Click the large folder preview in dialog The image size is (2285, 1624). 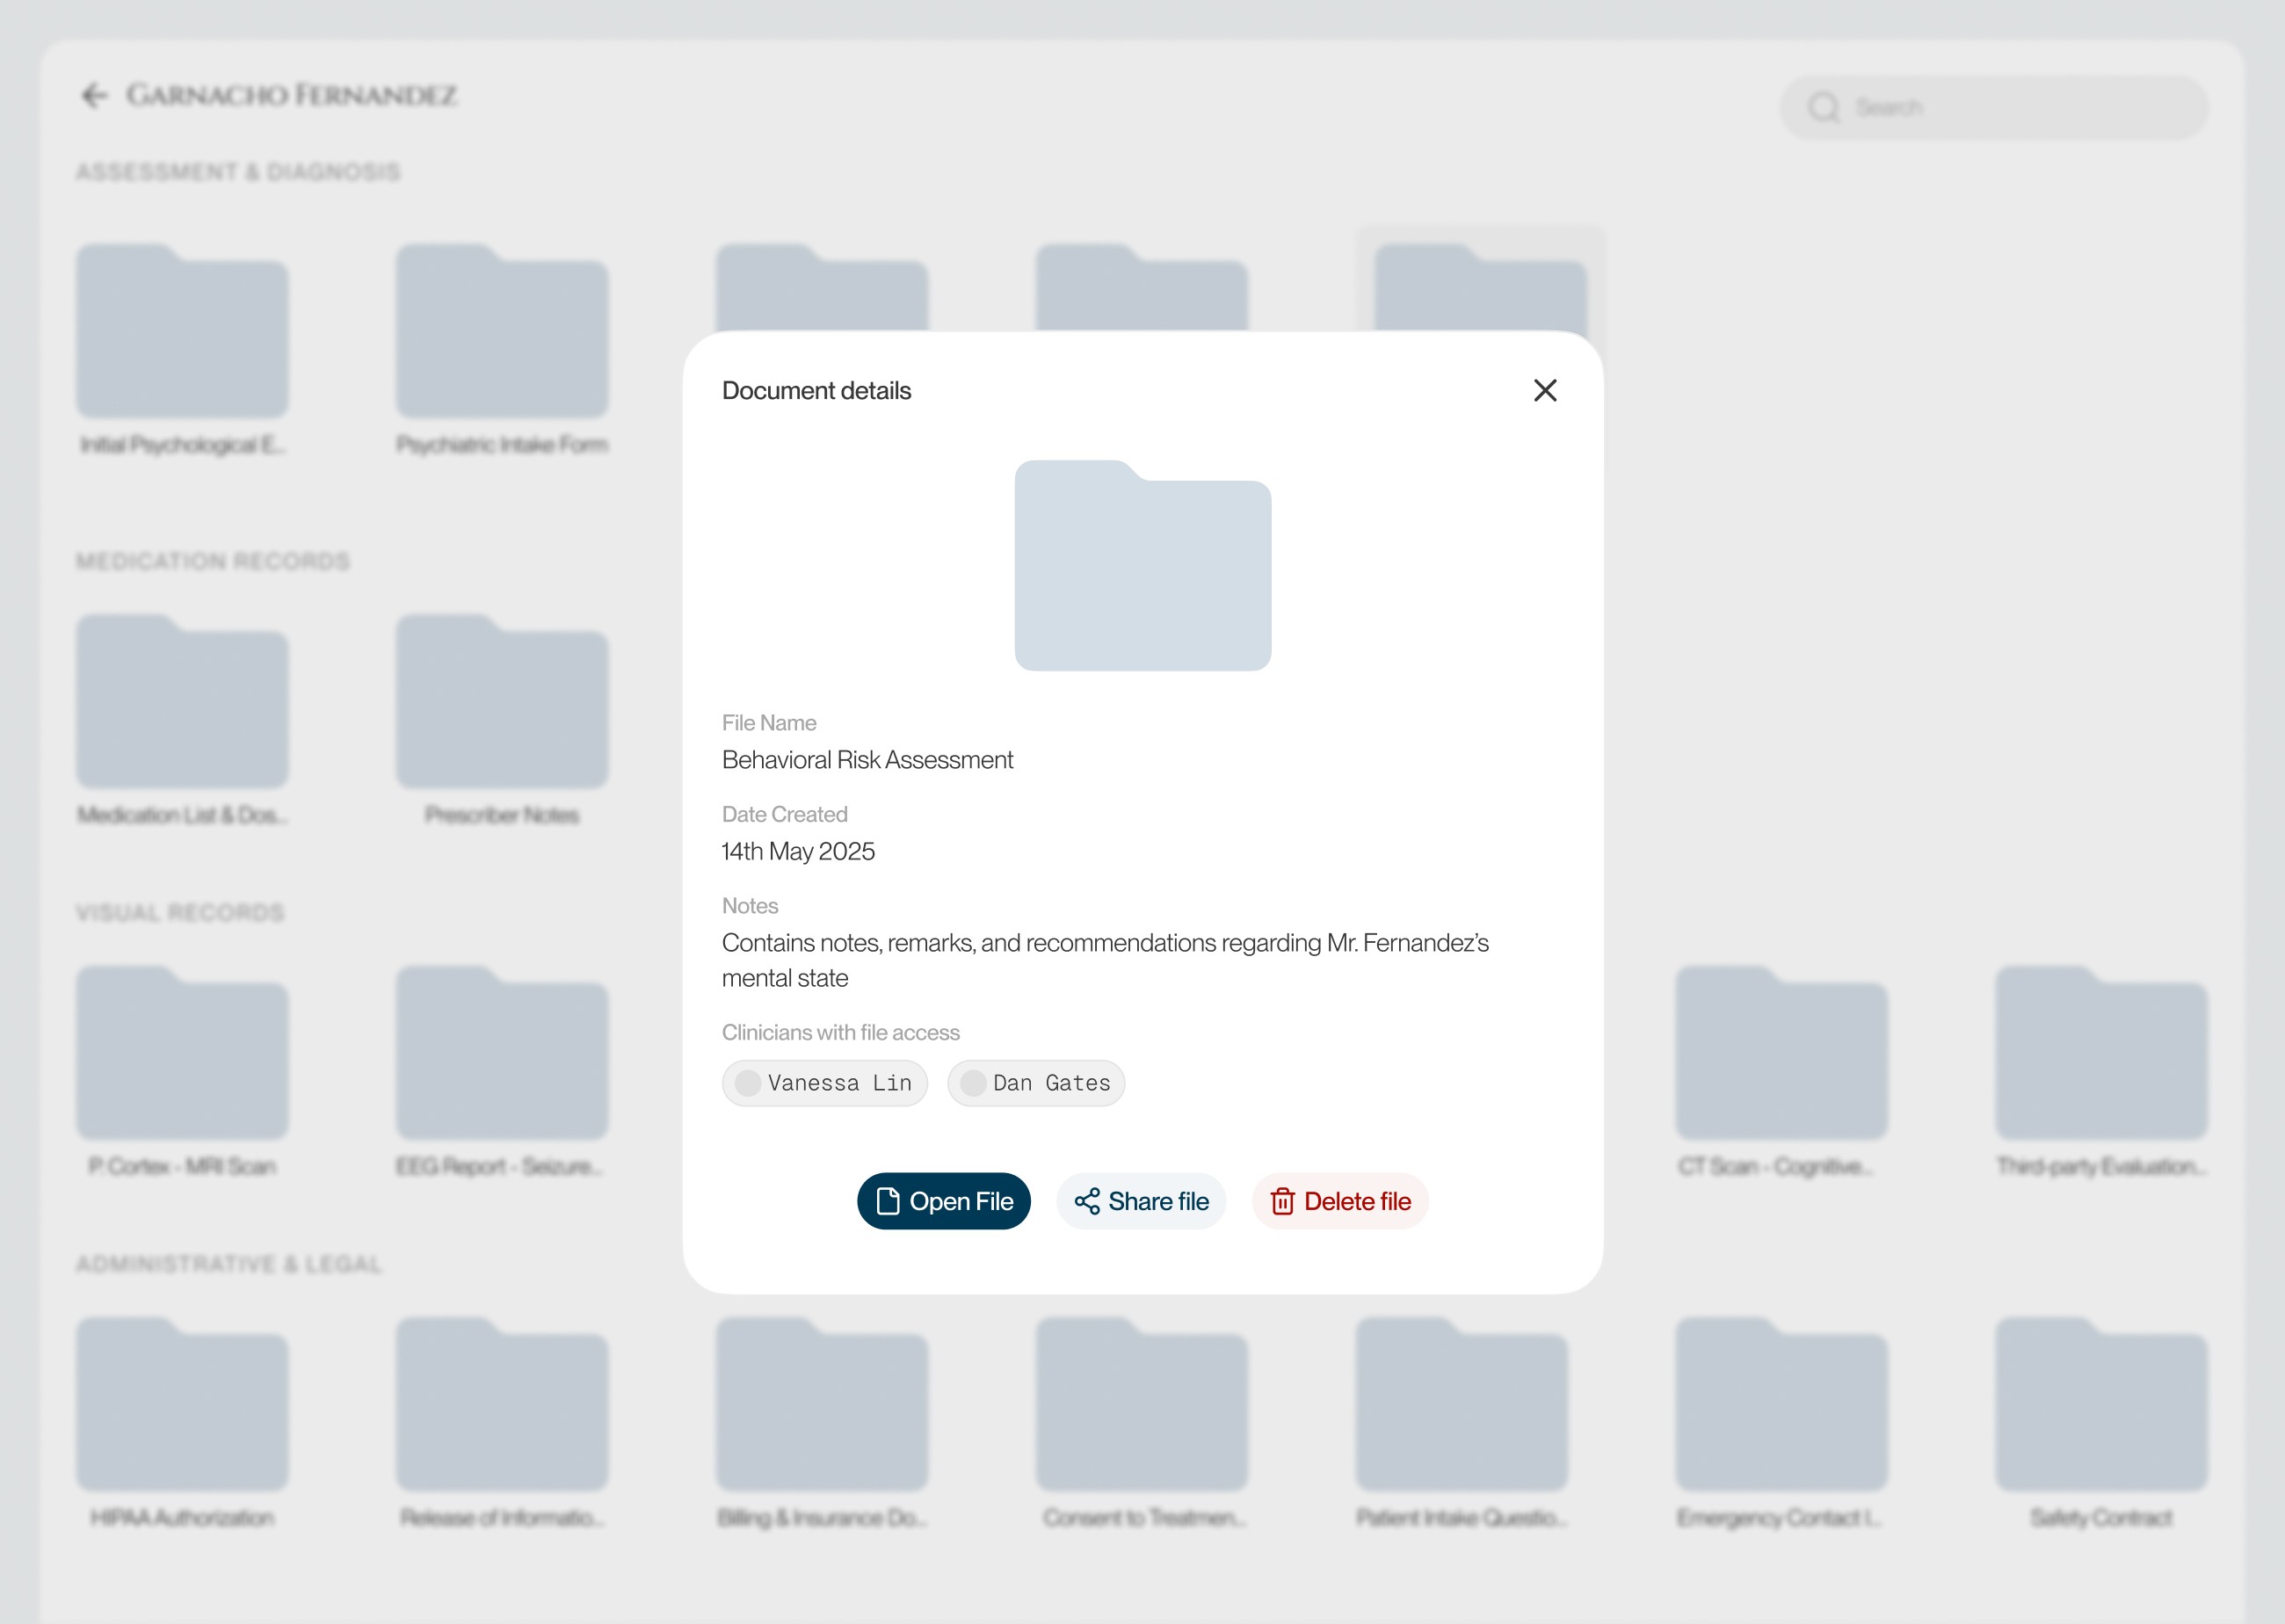click(x=1142, y=566)
